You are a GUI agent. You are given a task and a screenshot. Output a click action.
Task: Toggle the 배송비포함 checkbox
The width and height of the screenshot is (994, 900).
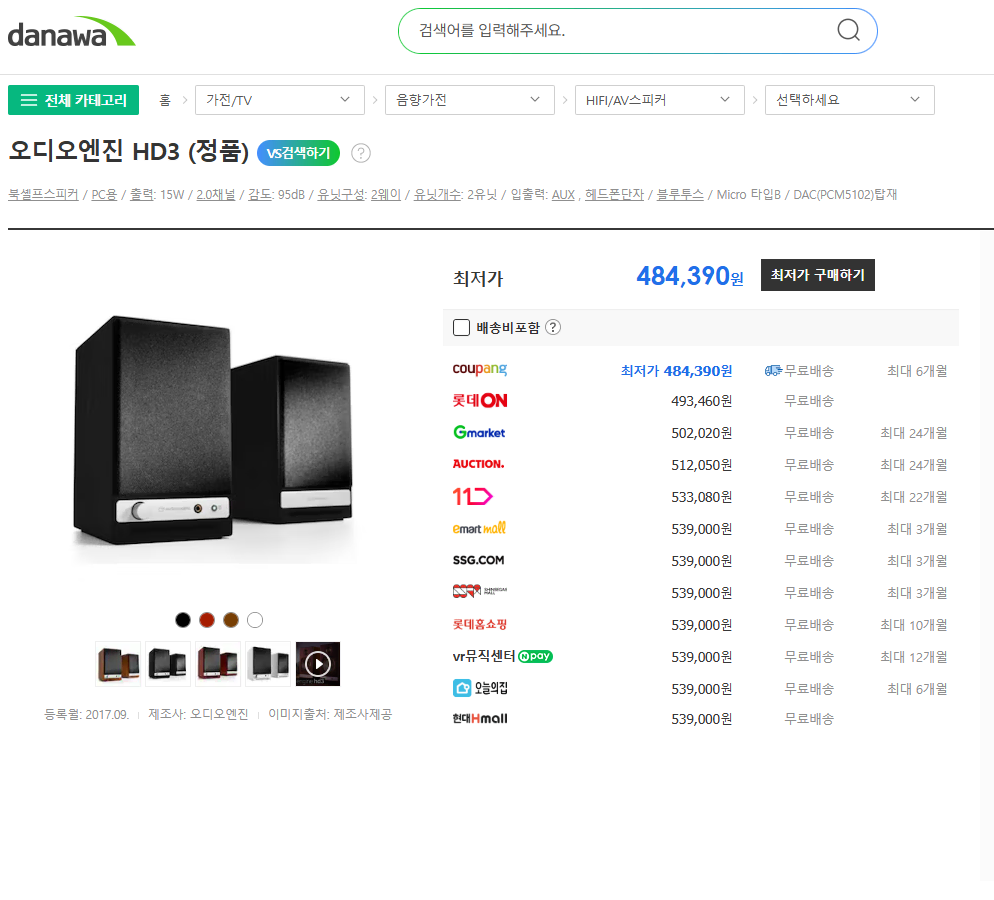coord(462,327)
